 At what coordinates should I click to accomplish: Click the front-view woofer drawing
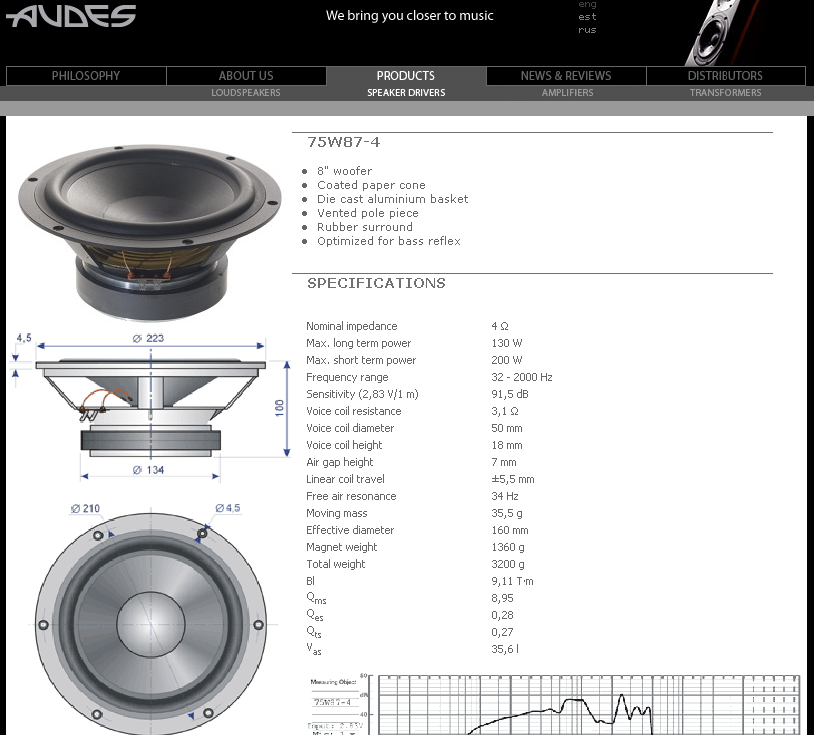tap(151, 618)
